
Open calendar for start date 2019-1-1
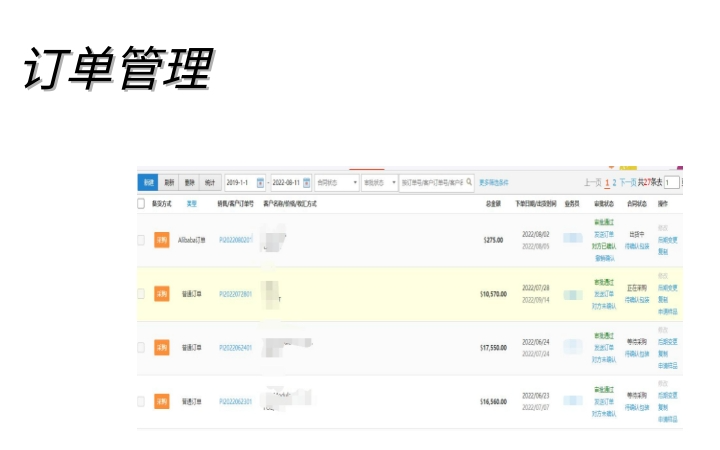[x=260, y=182]
